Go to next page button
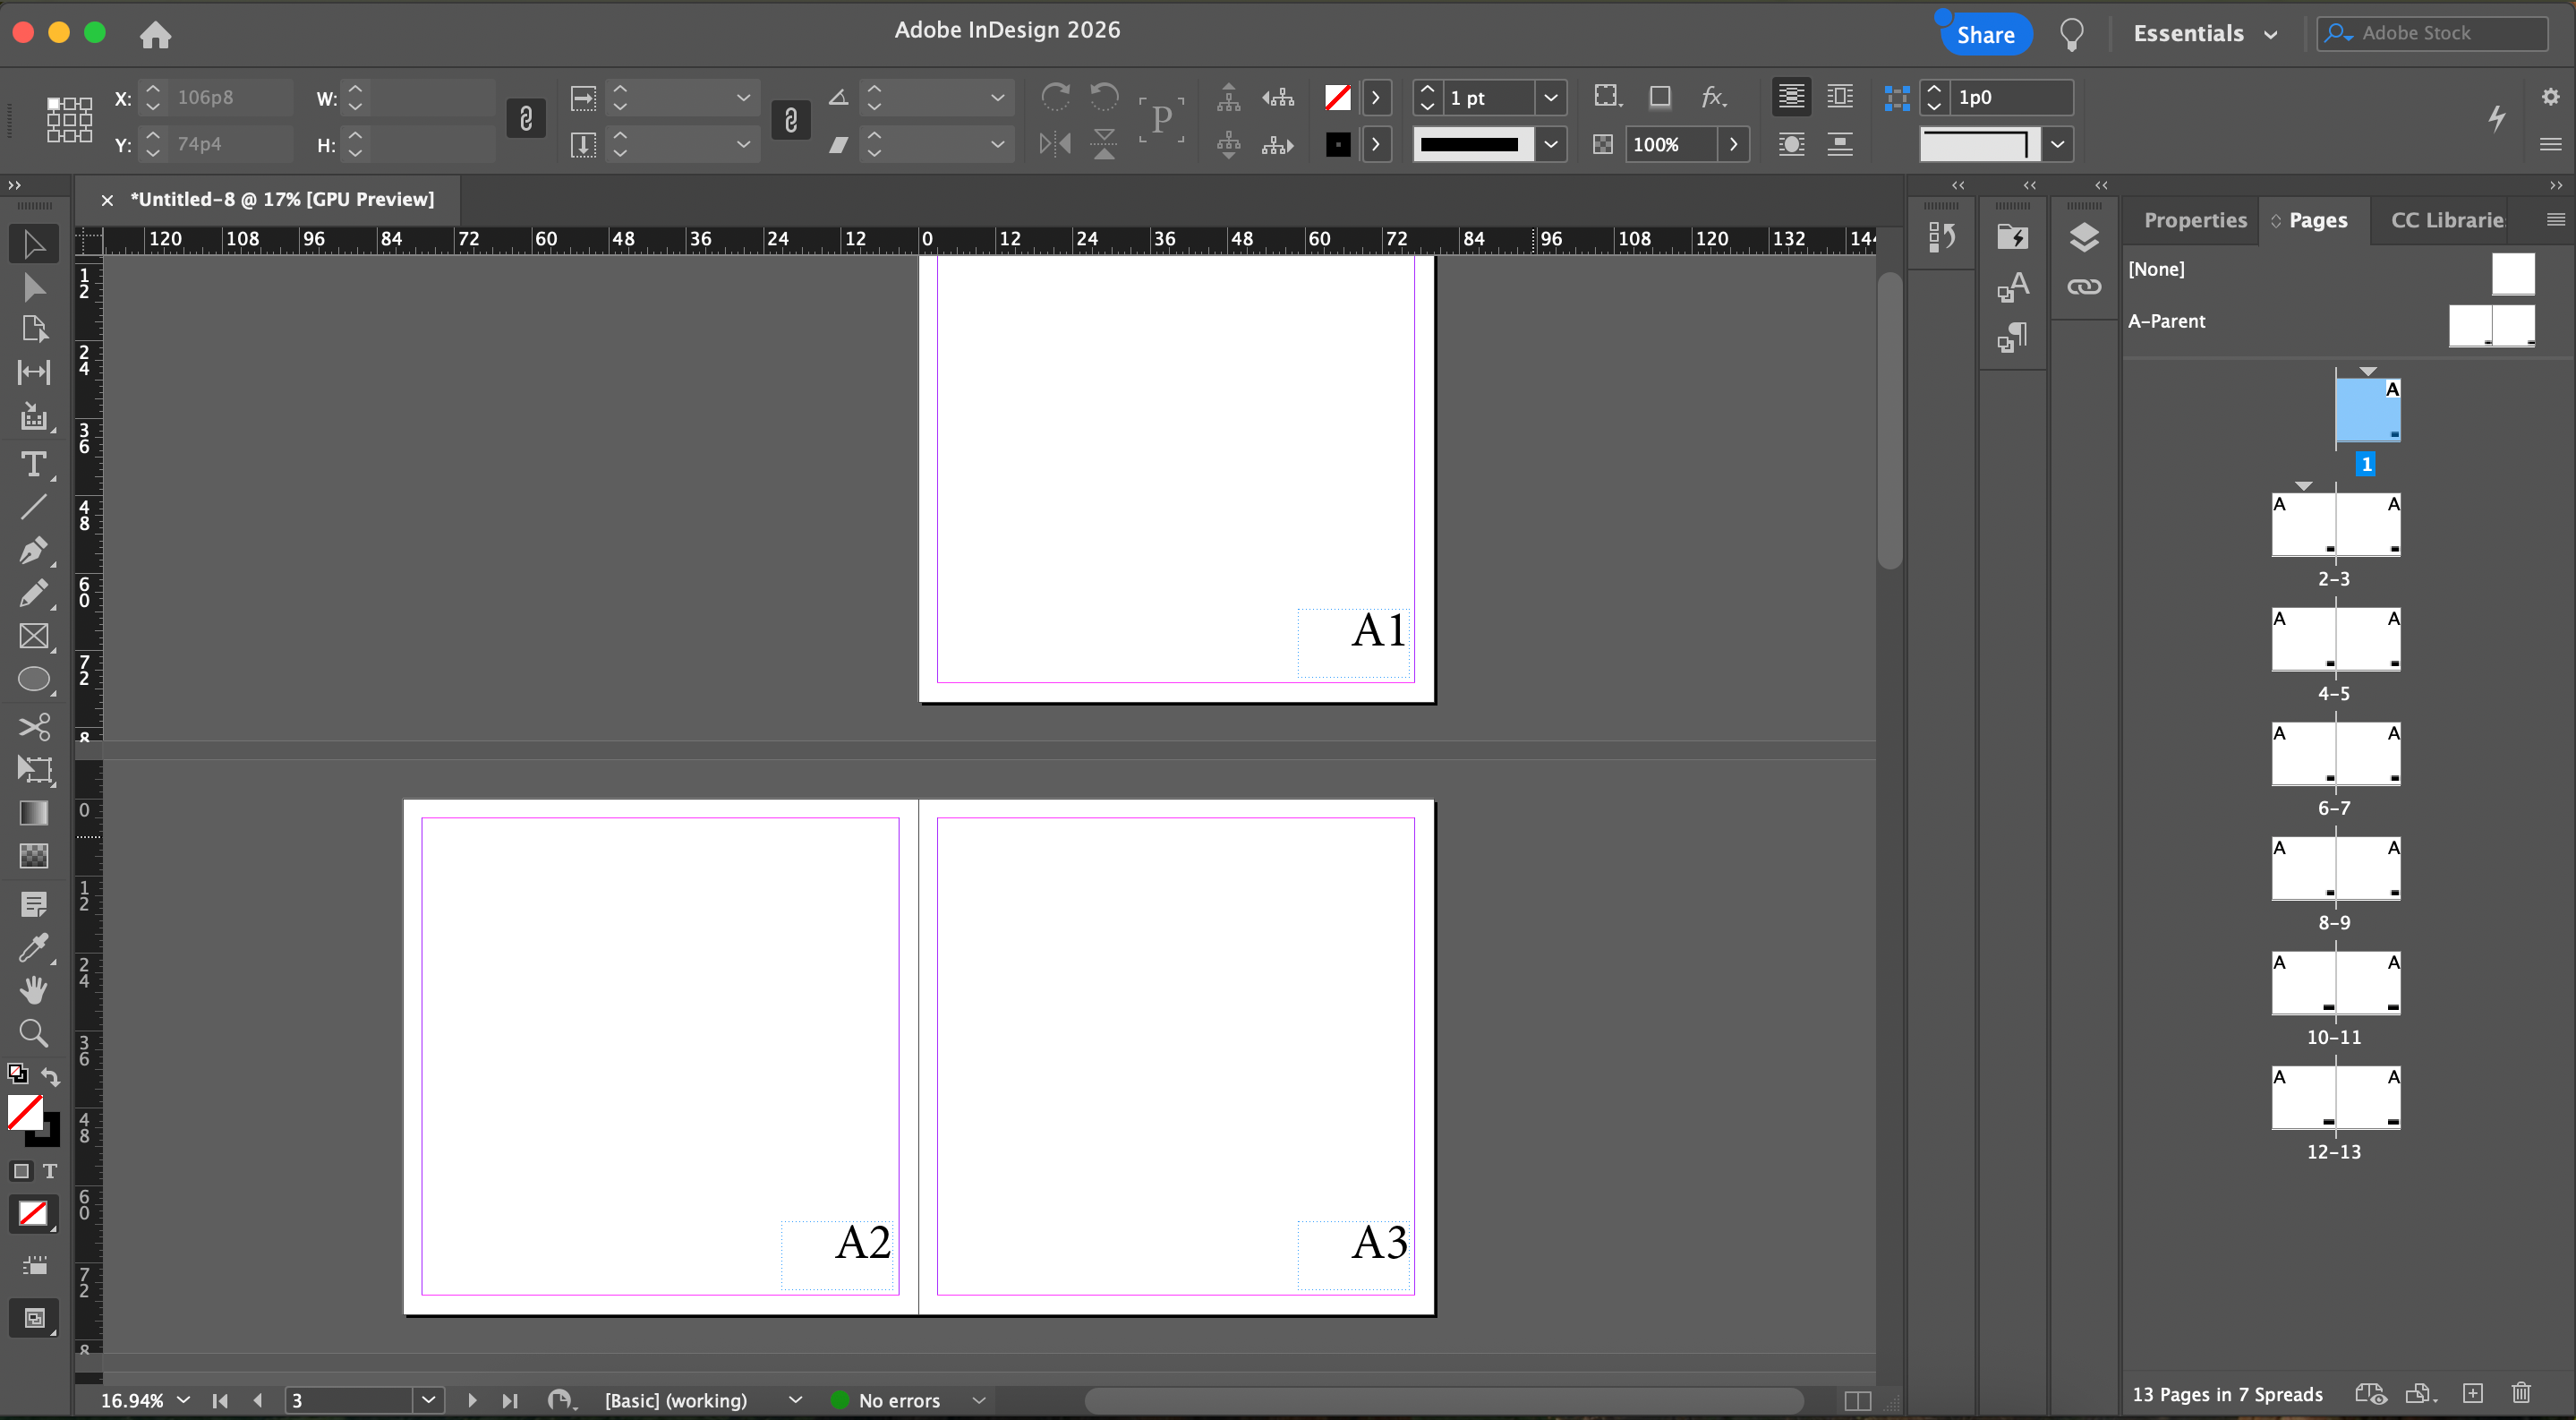The width and height of the screenshot is (2576, 1420). pos(472,1400)
